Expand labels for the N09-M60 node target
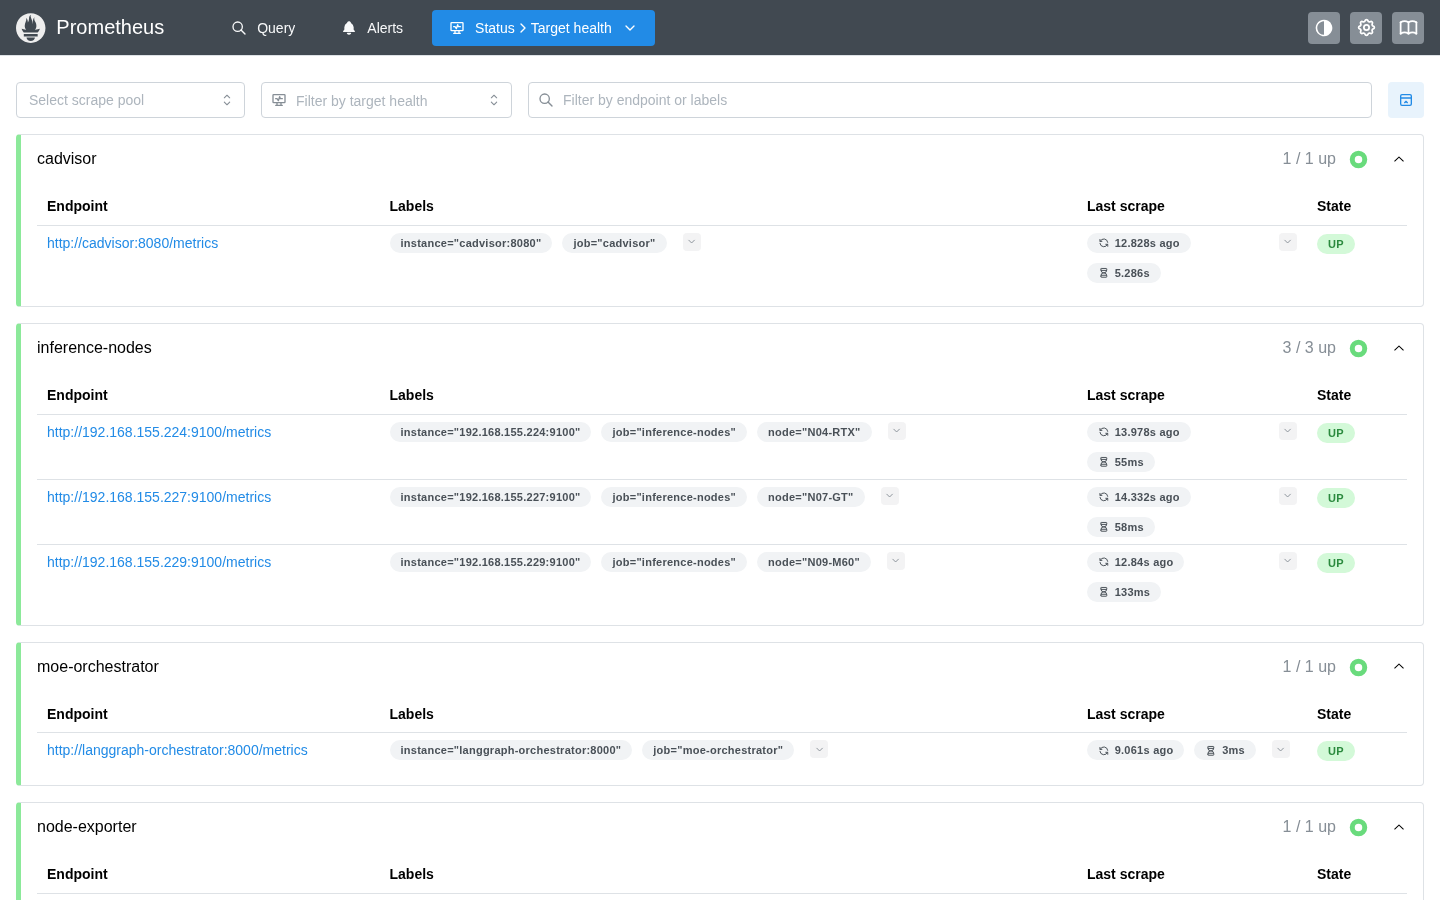 [896, 561]
